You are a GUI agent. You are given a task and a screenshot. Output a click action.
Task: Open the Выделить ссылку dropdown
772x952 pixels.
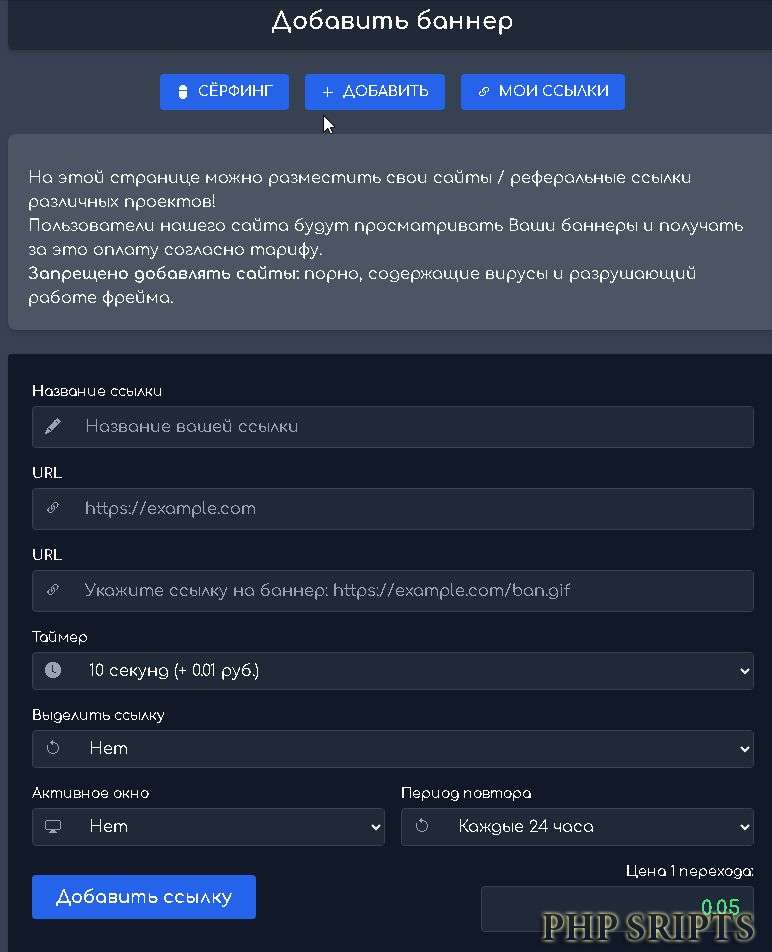393,749
